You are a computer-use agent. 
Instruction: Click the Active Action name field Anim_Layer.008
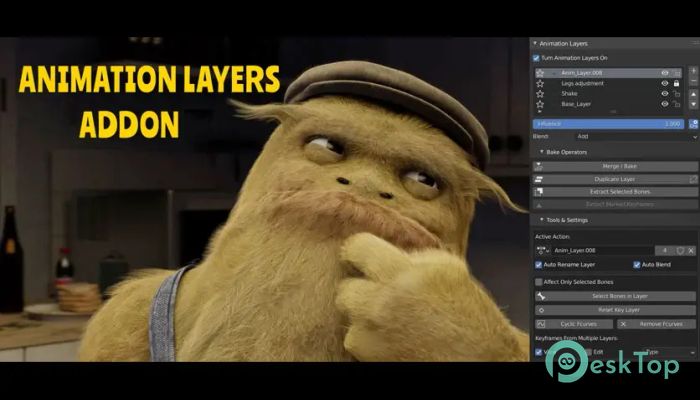[x=603, y=251]
